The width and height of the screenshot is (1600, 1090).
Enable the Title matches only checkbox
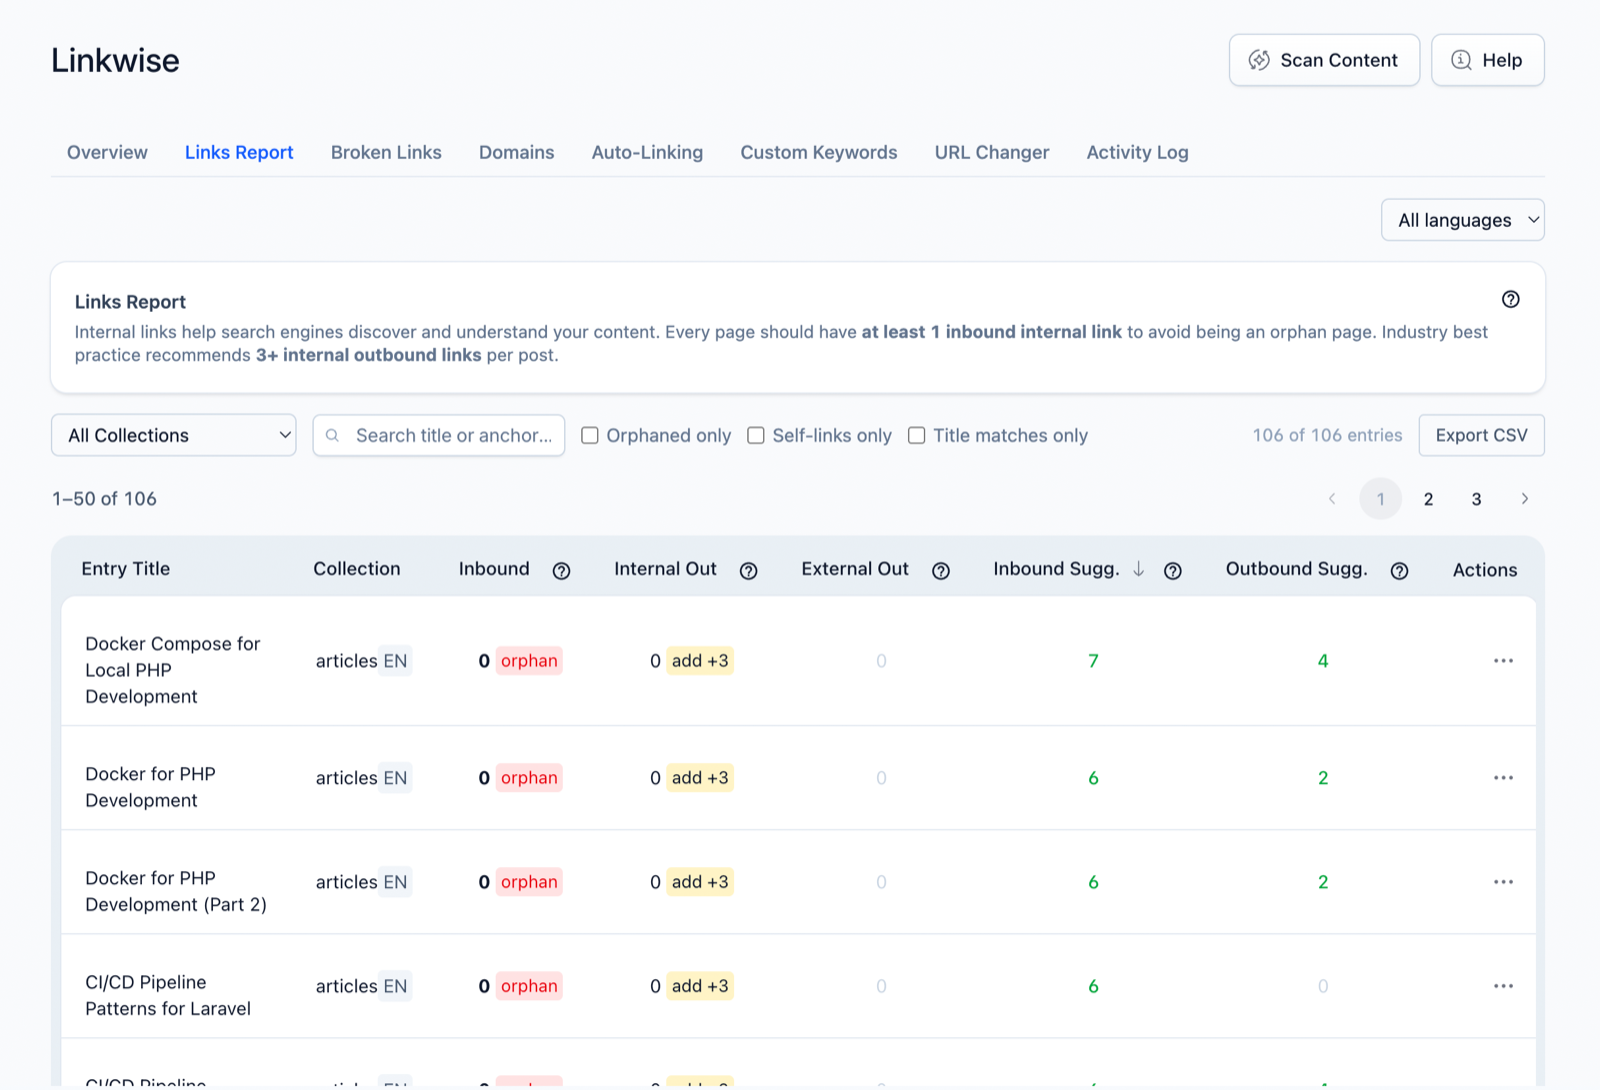pyautogui.click(x=916, y=435)
